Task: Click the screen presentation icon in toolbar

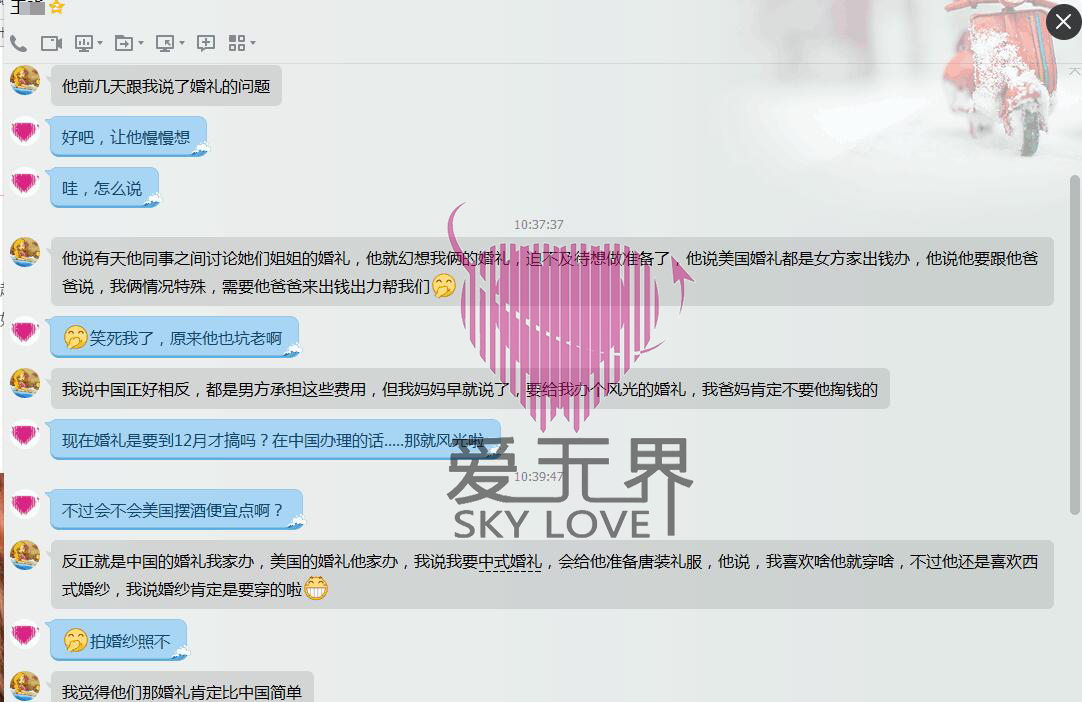Action: (84, 43)
